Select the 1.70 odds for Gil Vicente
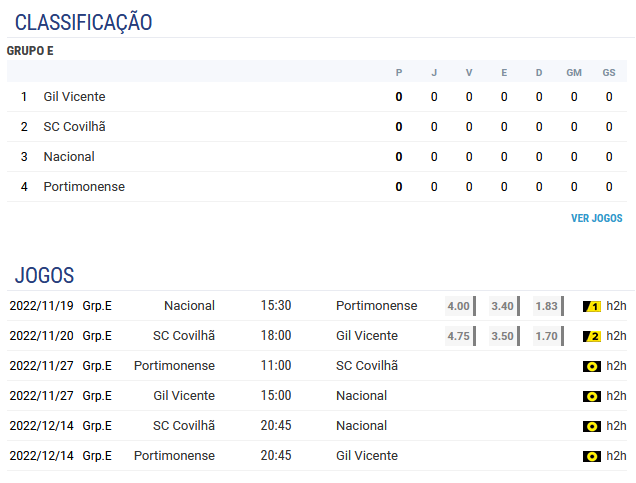 (x=548, y=336)
